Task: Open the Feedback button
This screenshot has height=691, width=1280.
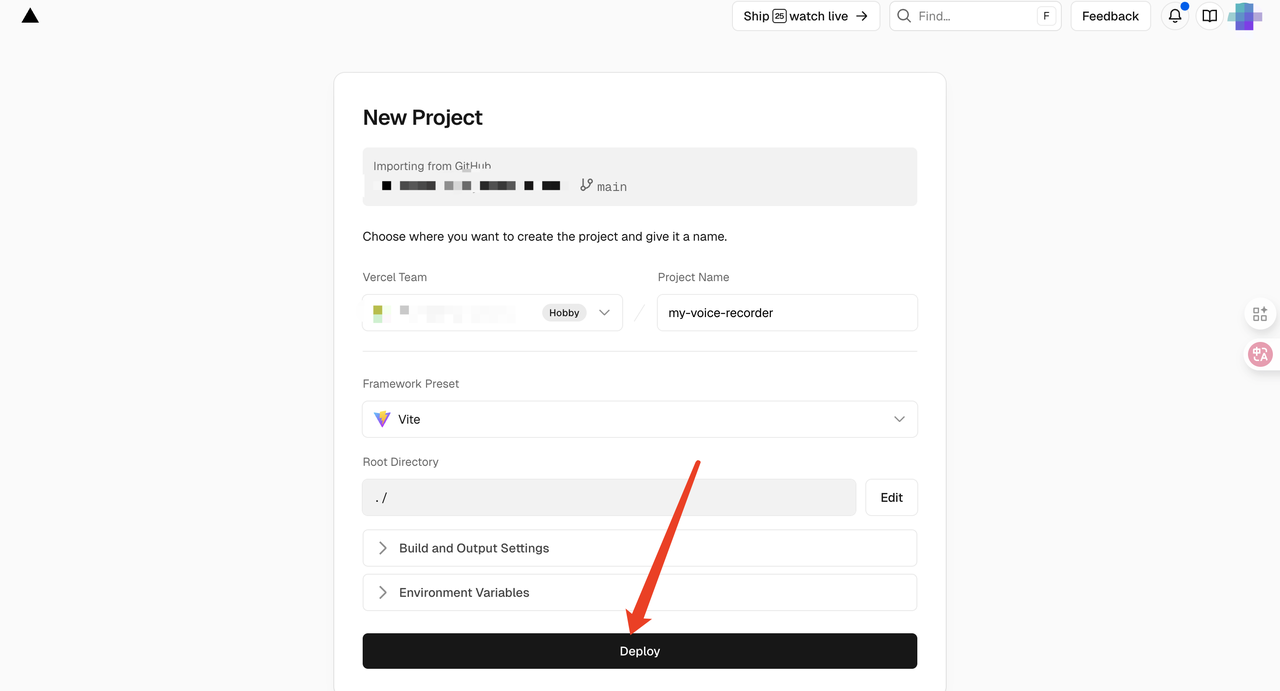Action: pos(1110,16)
